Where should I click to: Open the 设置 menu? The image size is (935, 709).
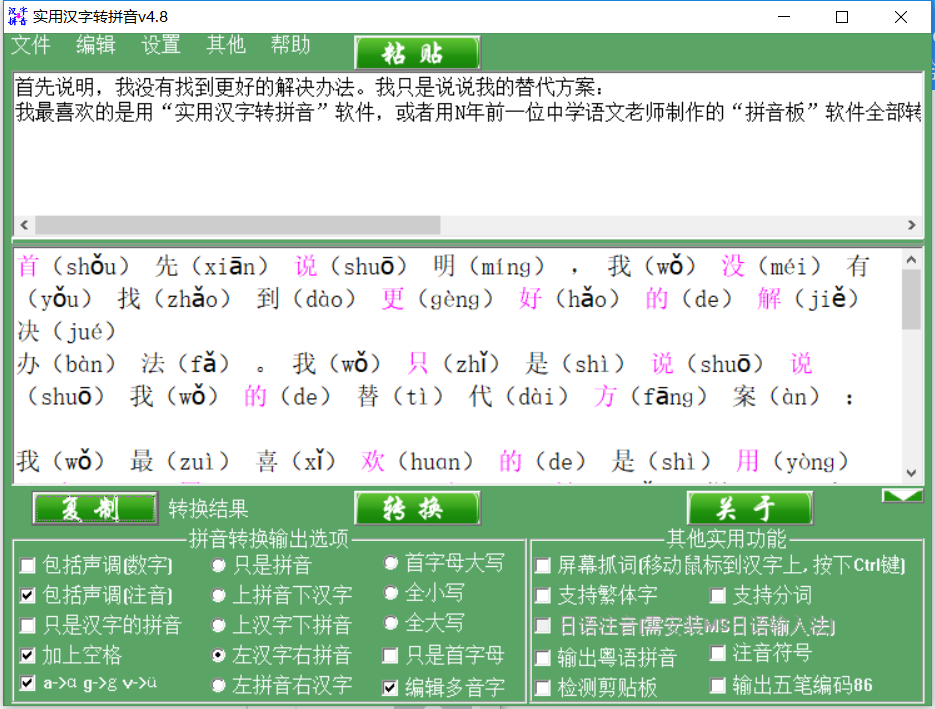160,45
